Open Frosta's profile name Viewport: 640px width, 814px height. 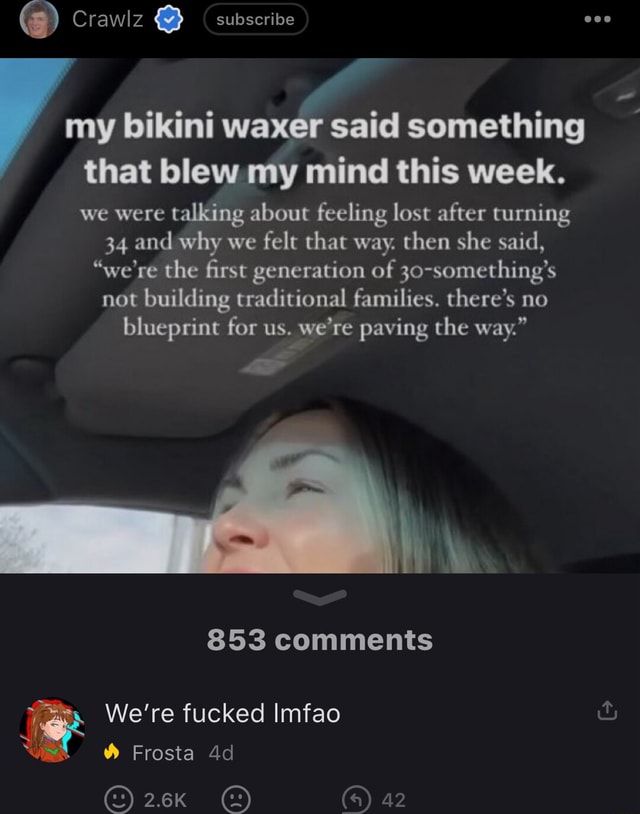[x=163, y=752]
